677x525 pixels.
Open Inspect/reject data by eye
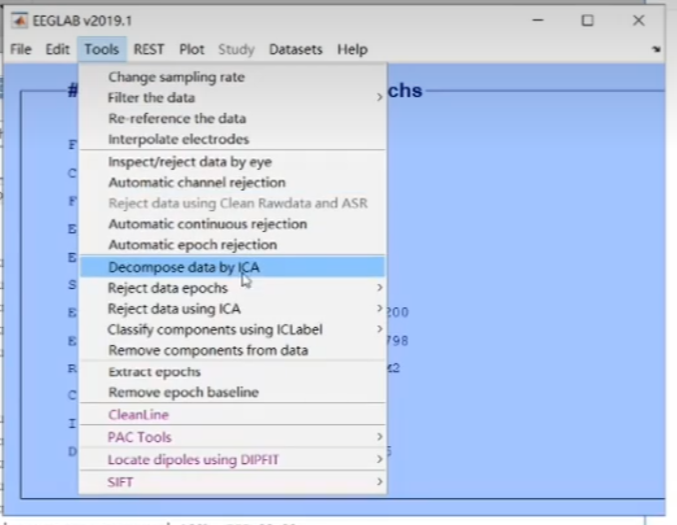[x=189, y=162]
